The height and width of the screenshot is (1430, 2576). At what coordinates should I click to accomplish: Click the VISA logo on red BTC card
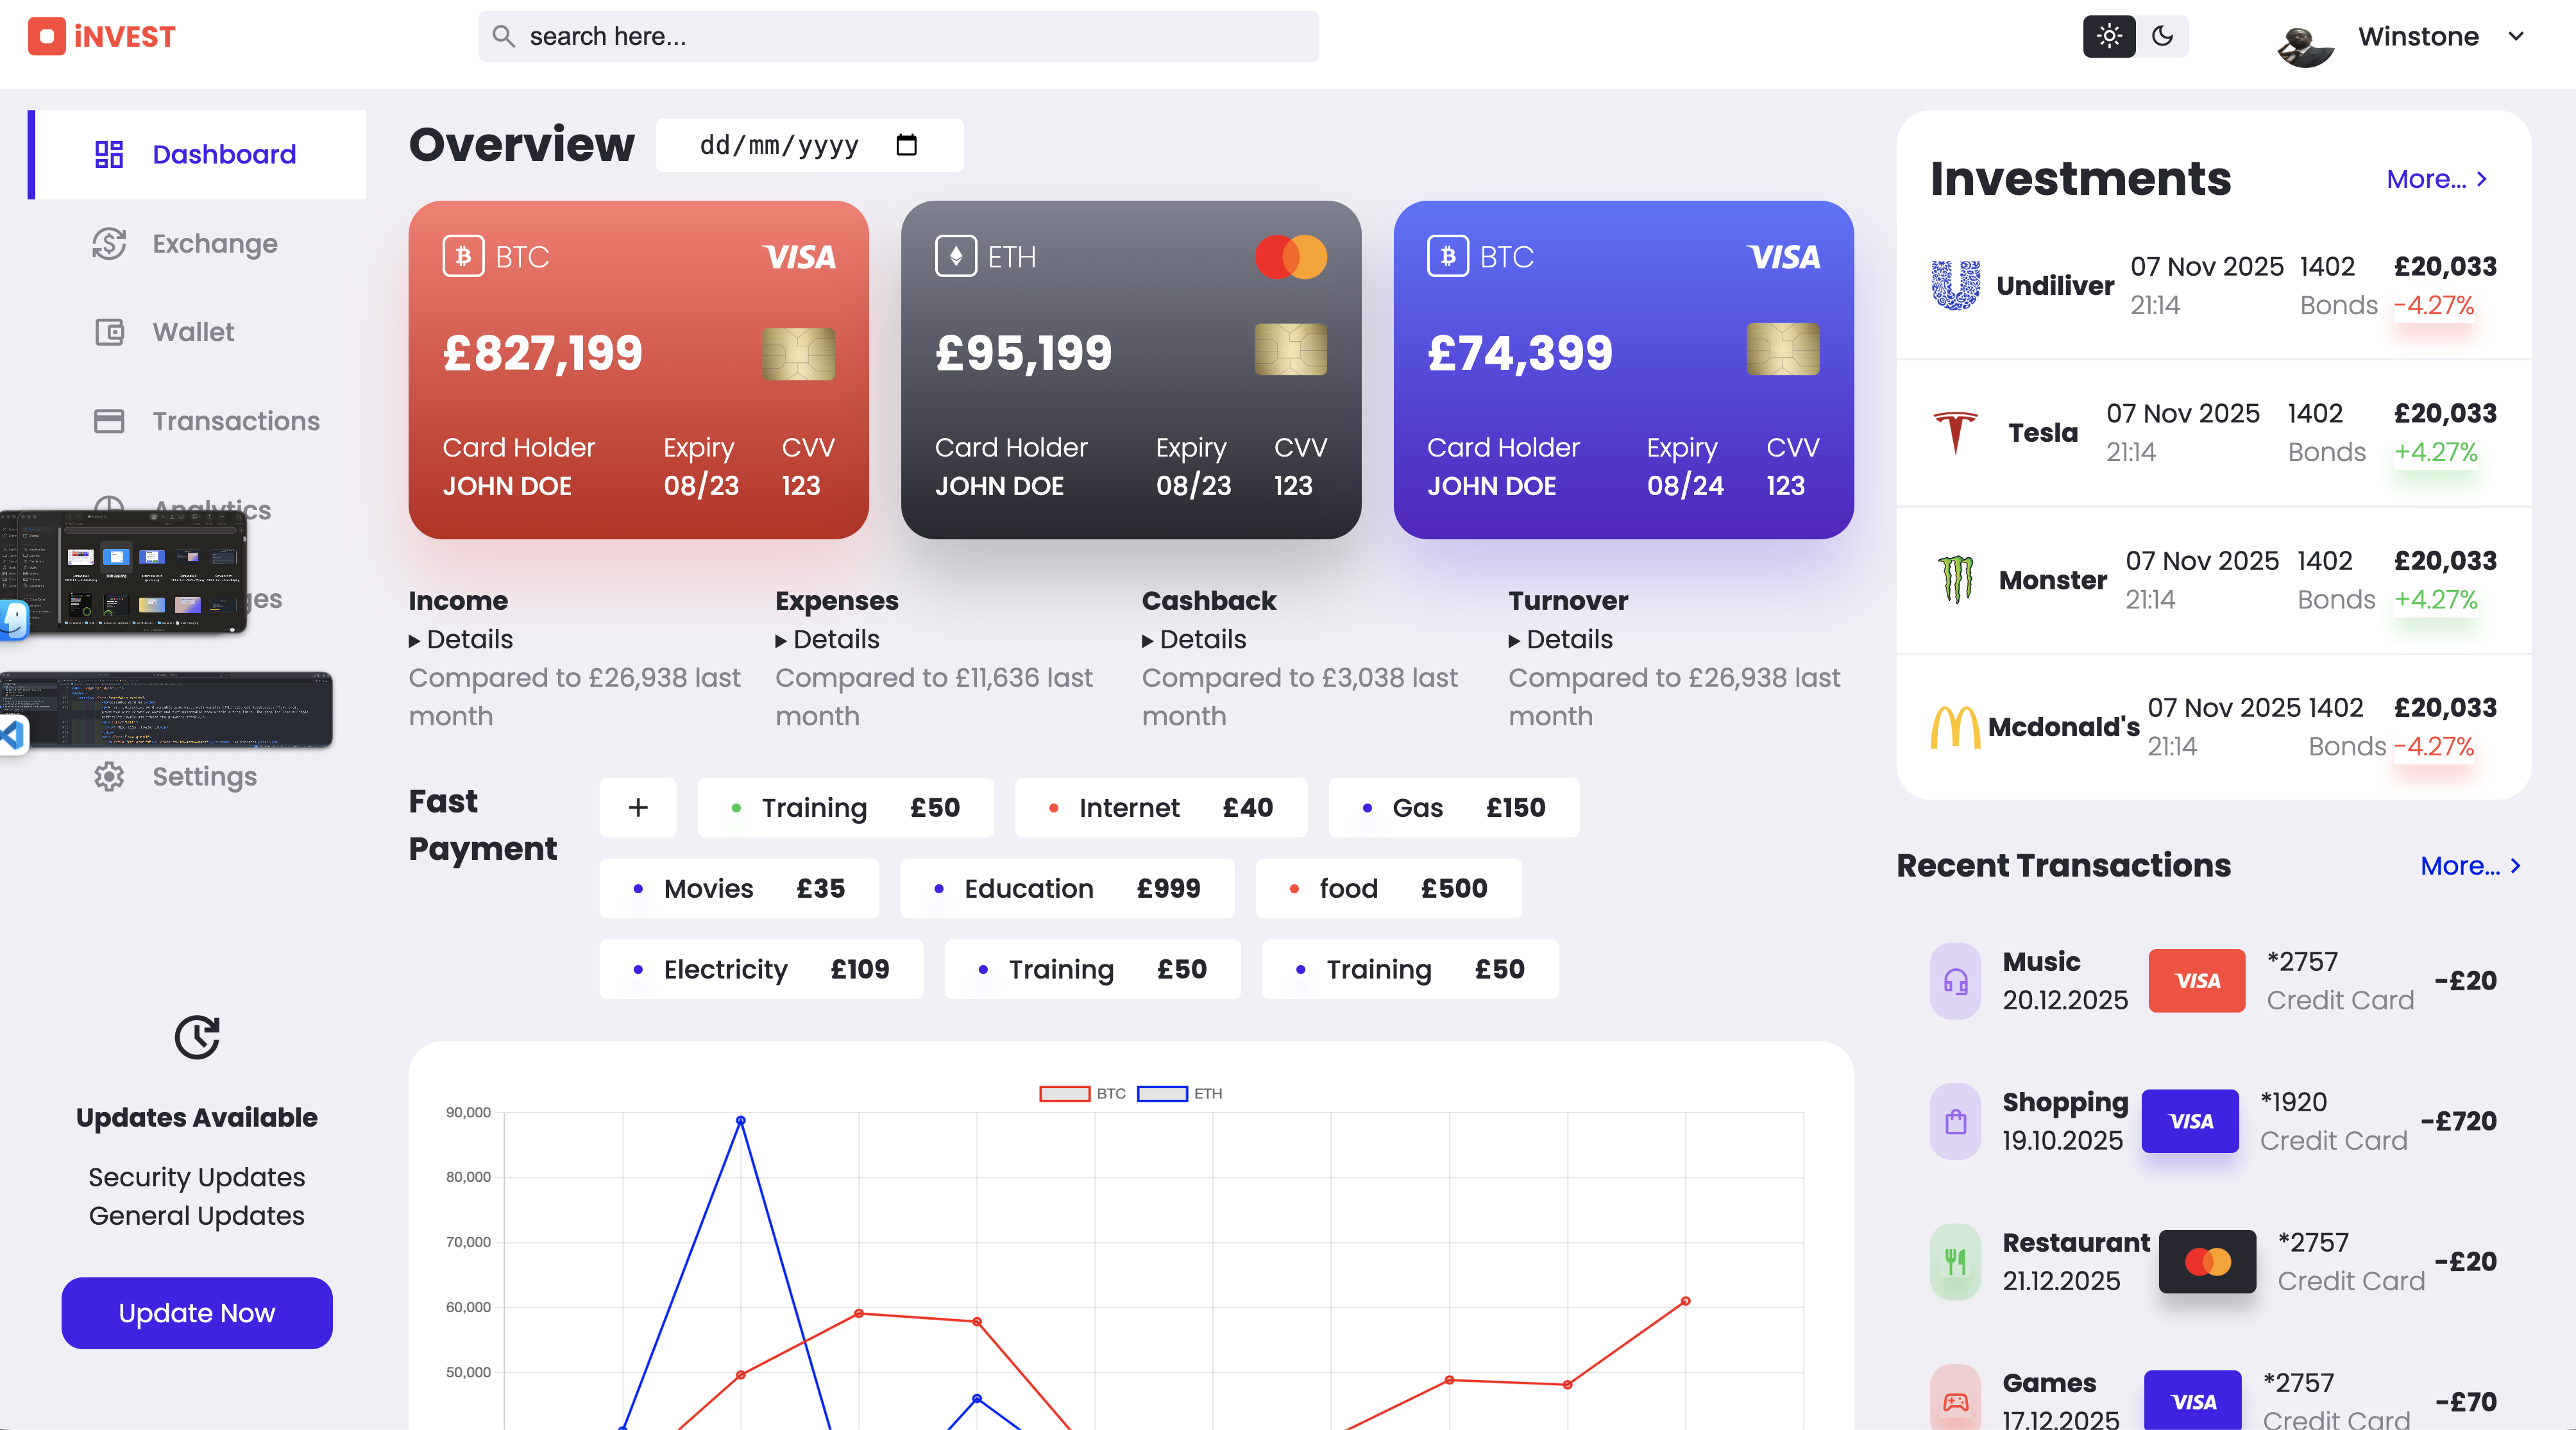pyautogui.click(x=799, y=257)
